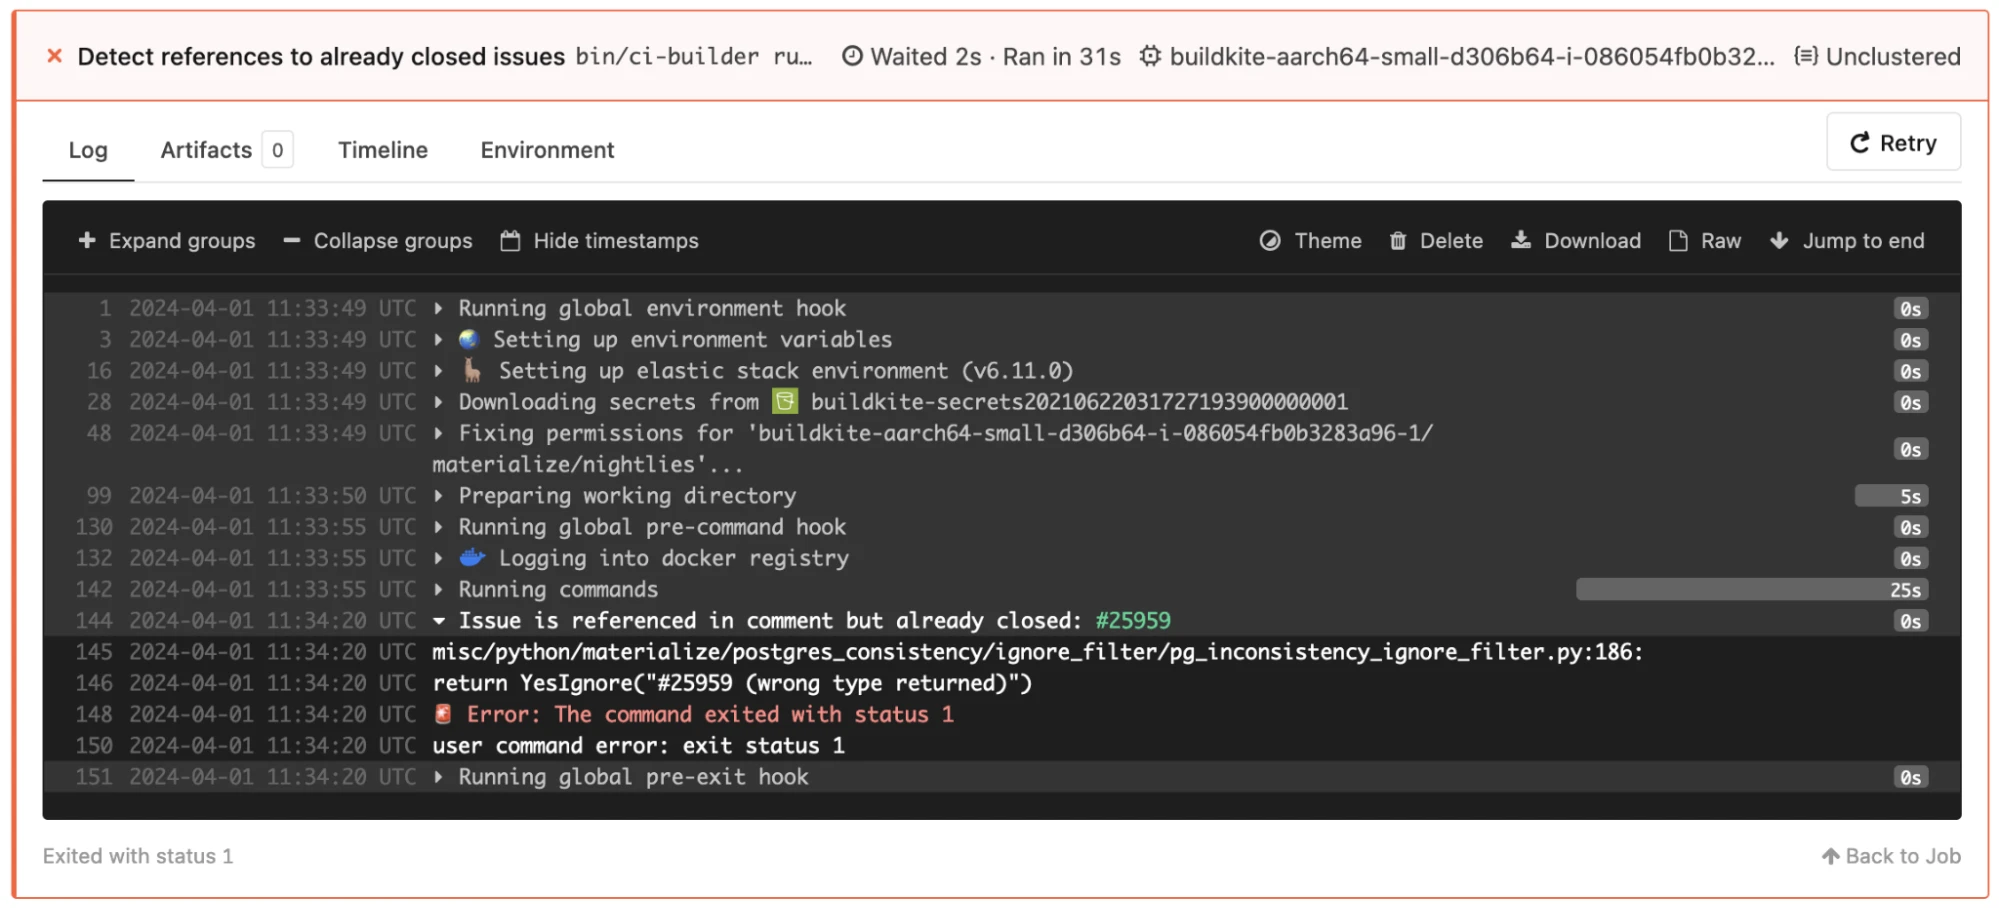Hide timestamps in the log

click(599, 240)
